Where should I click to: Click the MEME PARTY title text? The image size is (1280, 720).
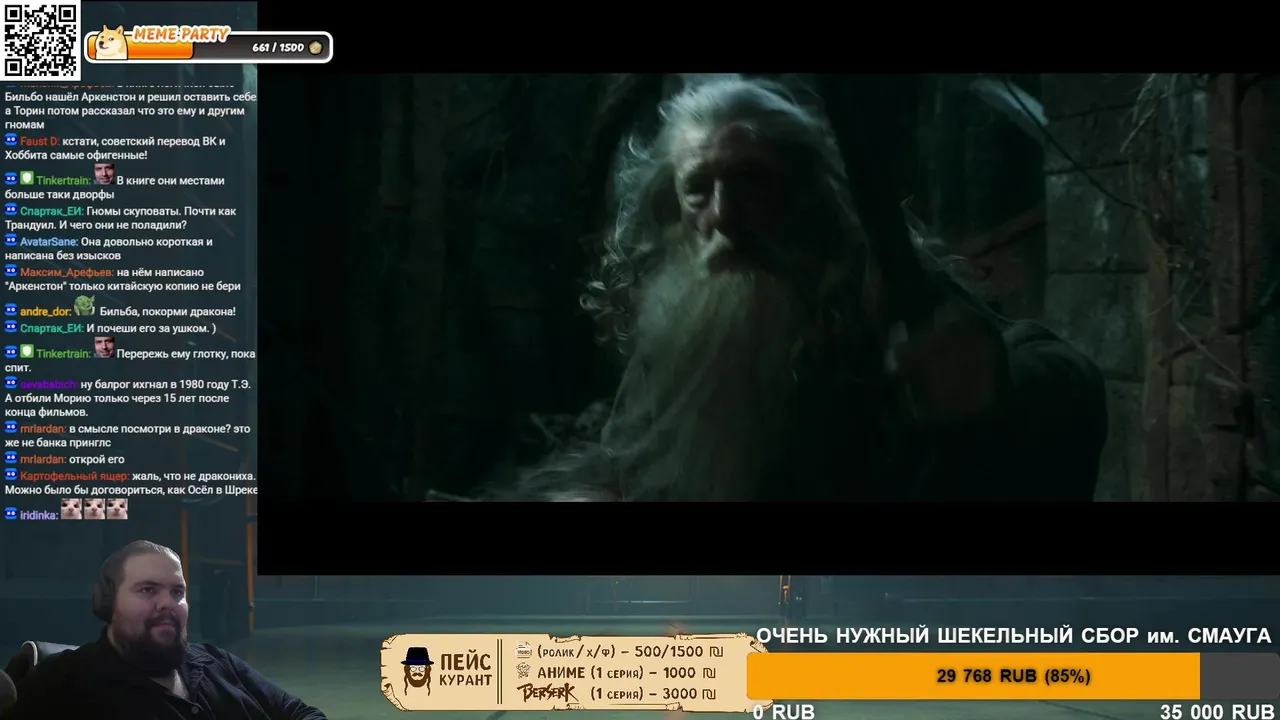pyautogui.click(x=180, y=34)
